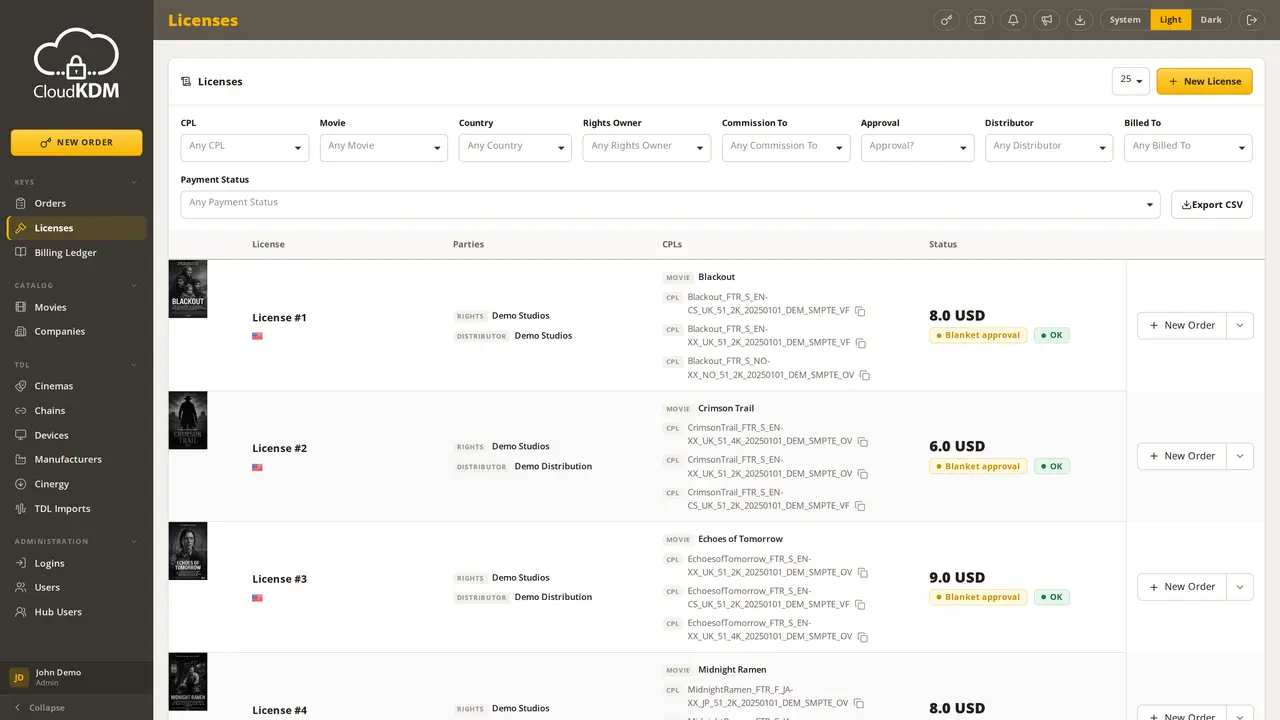Click the megaphone announcements icon
The width and height of the screenshot is (1280, 720).
[x=1046, y=20]
